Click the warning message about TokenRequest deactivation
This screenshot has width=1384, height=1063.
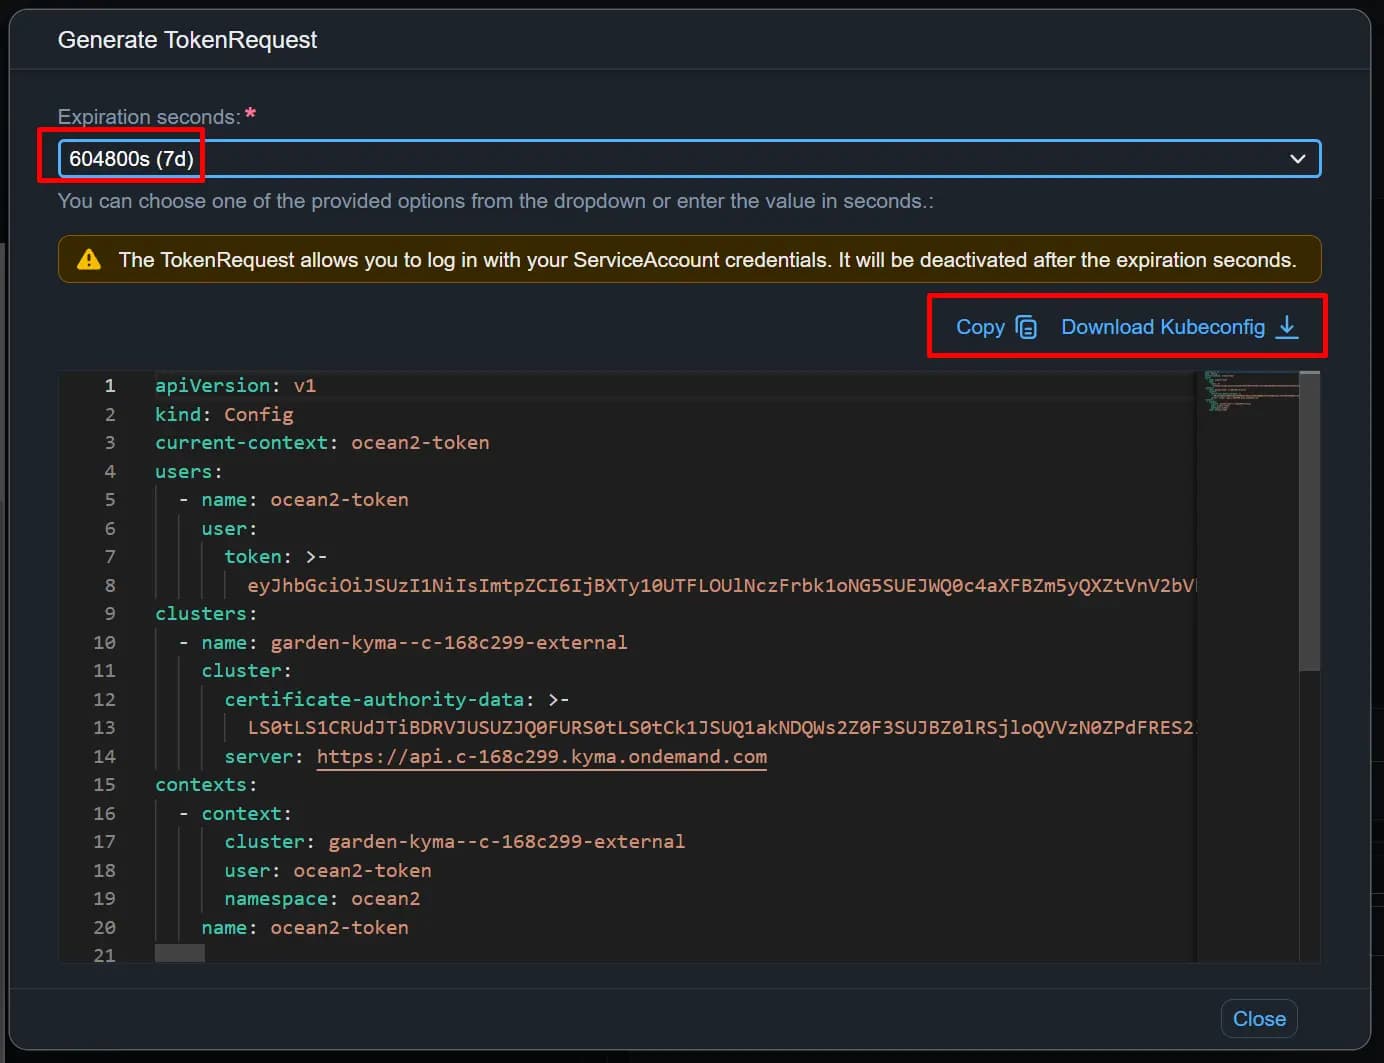[707, 260]
